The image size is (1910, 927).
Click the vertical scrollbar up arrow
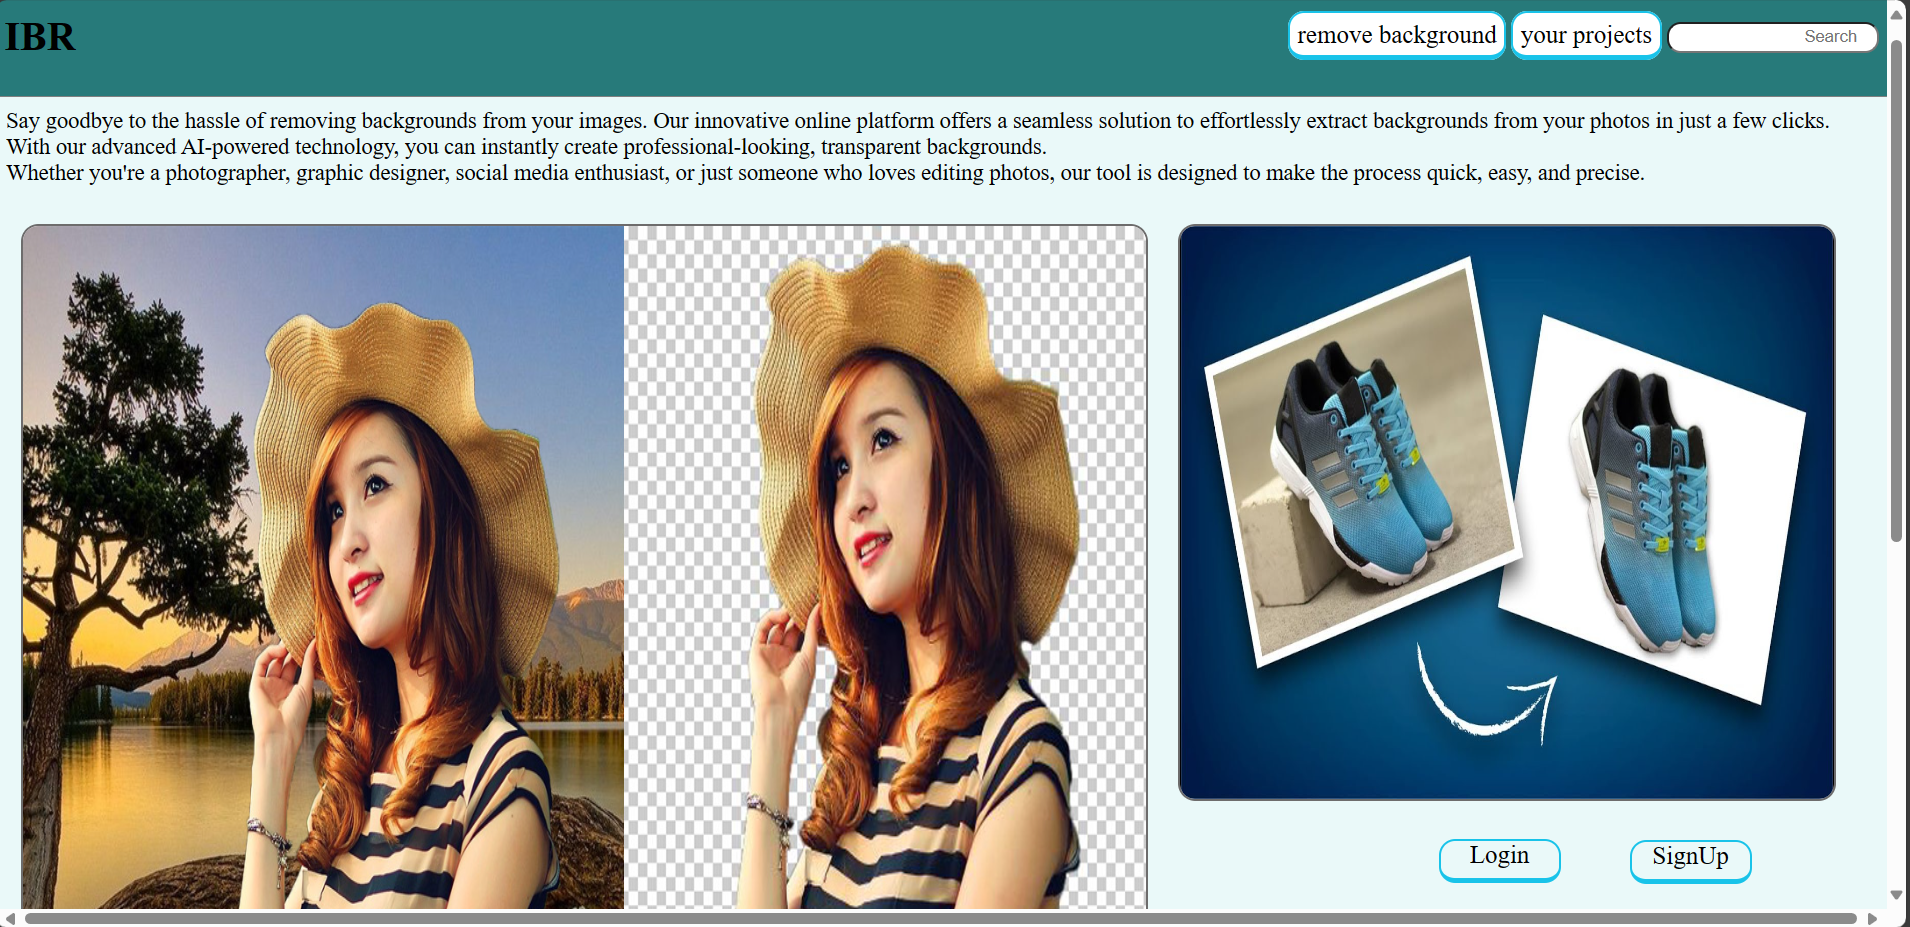tap(1896, 13)
